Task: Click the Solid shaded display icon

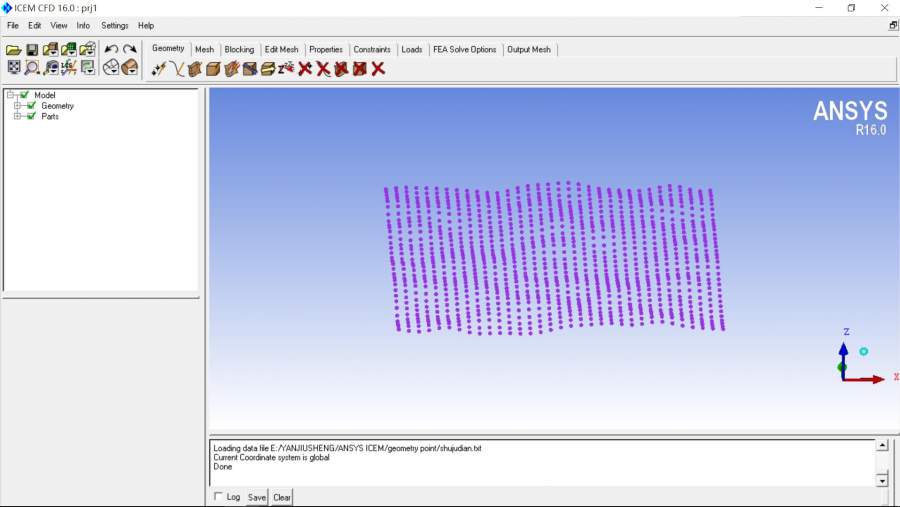Action: pos(130,68)
